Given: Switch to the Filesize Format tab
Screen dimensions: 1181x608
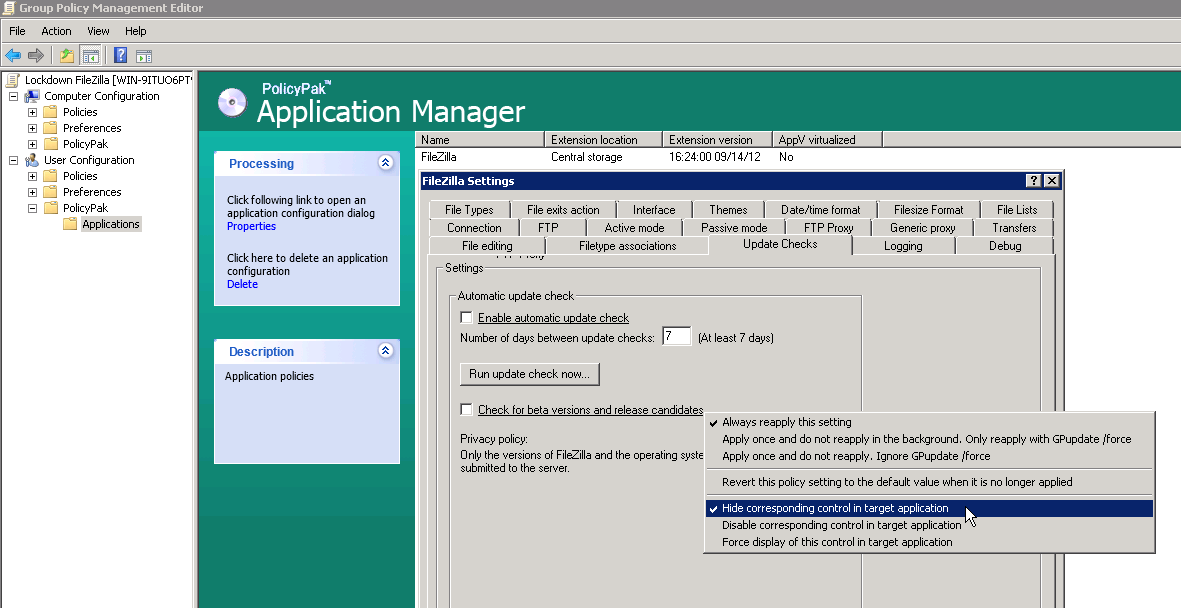Looking at the screenshot, I should click(929, 210).
